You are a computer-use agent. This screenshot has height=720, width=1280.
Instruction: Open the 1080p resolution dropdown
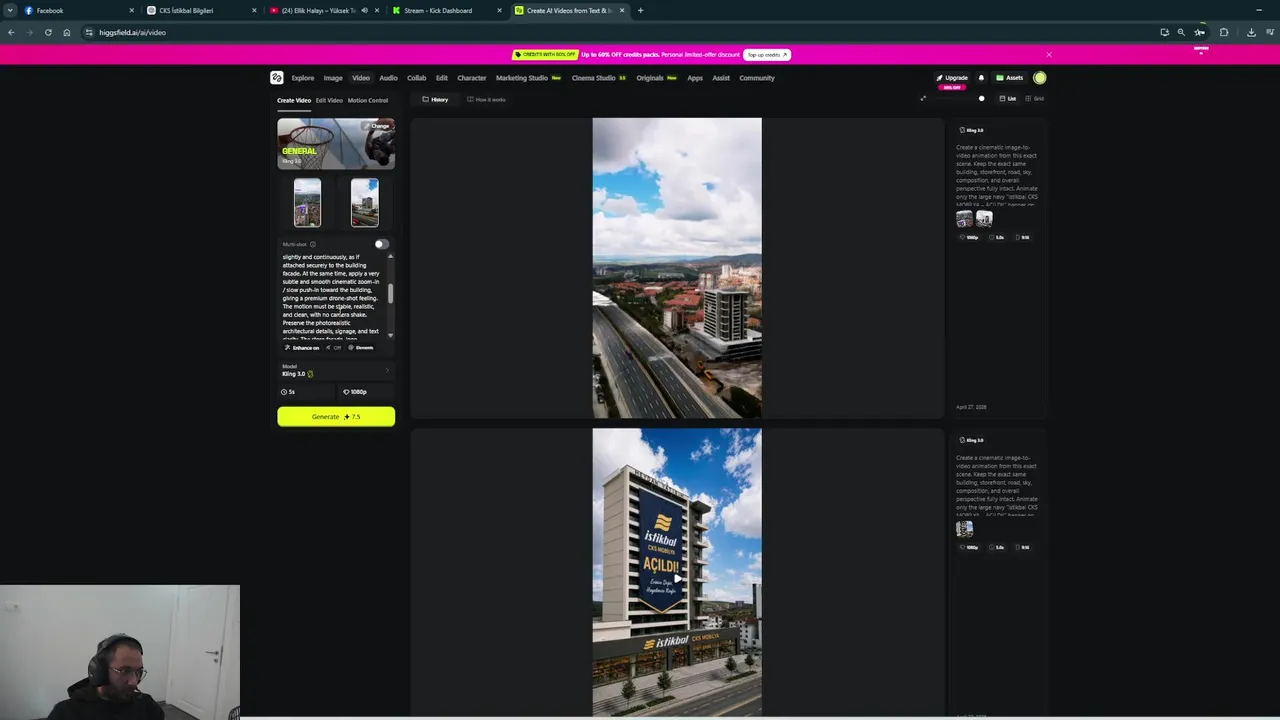pos(366,392)
